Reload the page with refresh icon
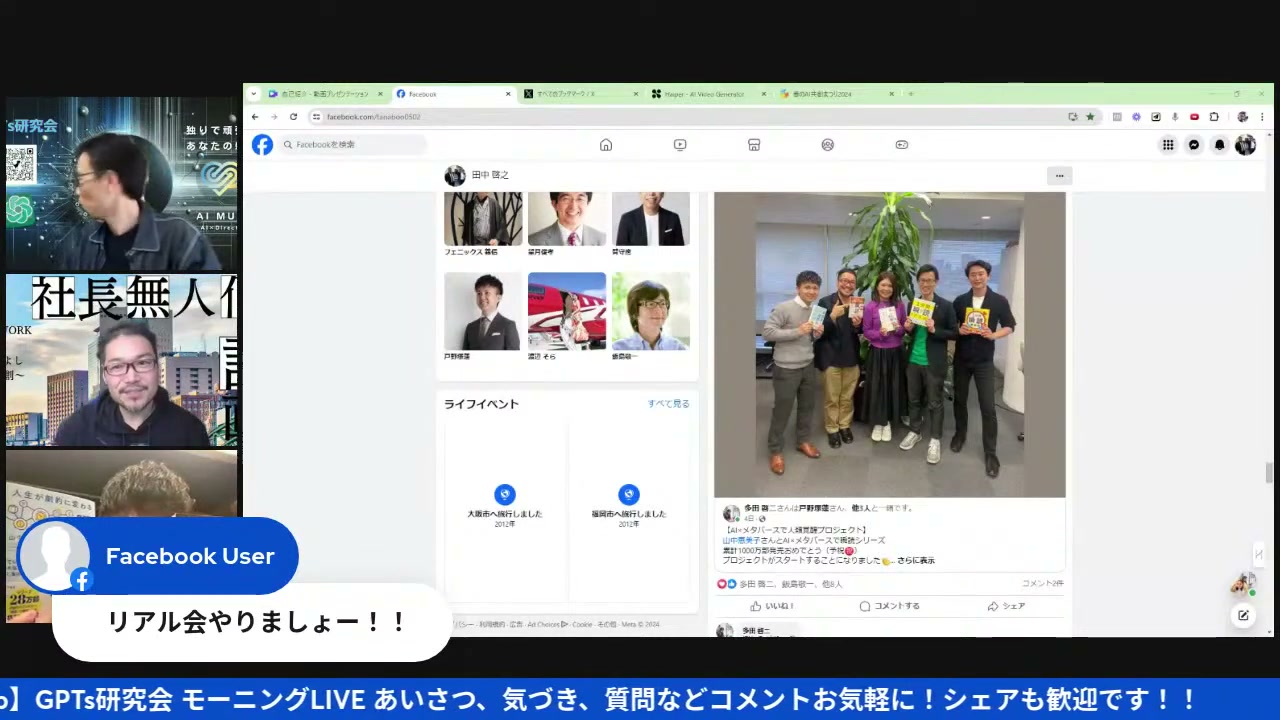 point(293,117)
